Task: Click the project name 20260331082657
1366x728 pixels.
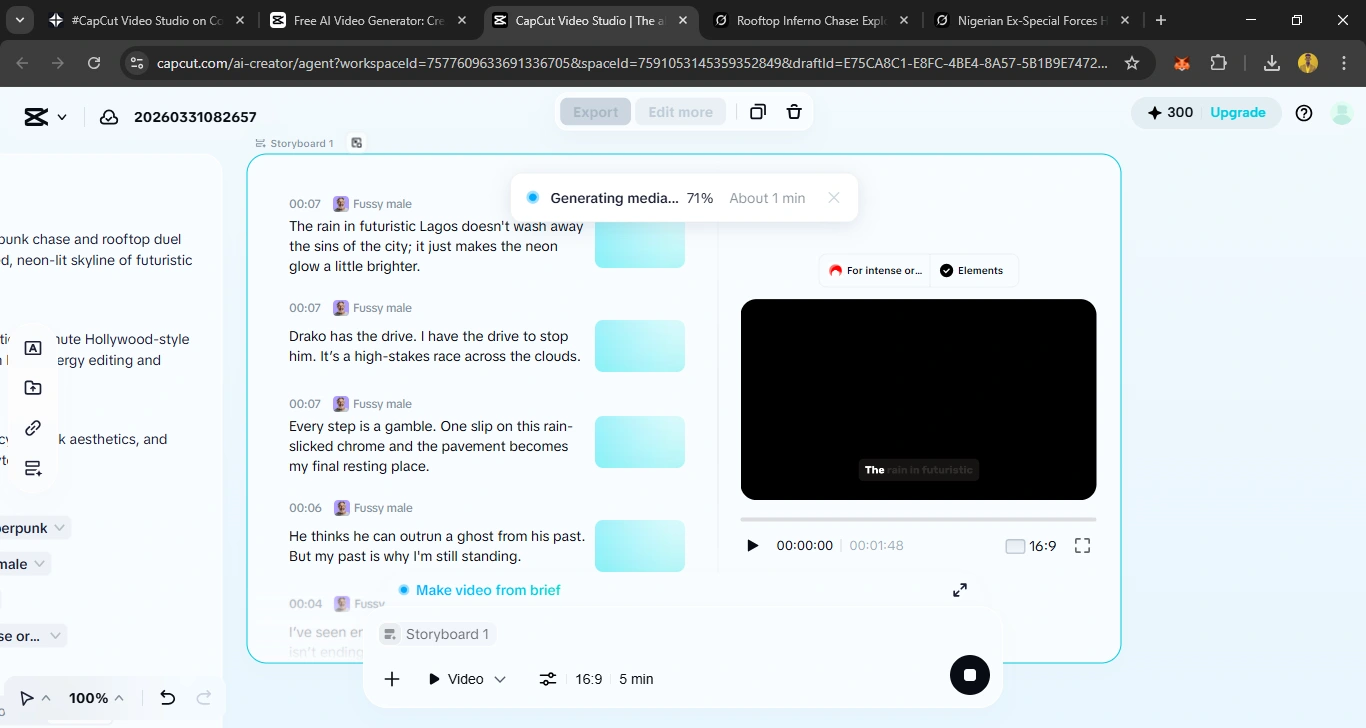Action: (x=195, y=117)
